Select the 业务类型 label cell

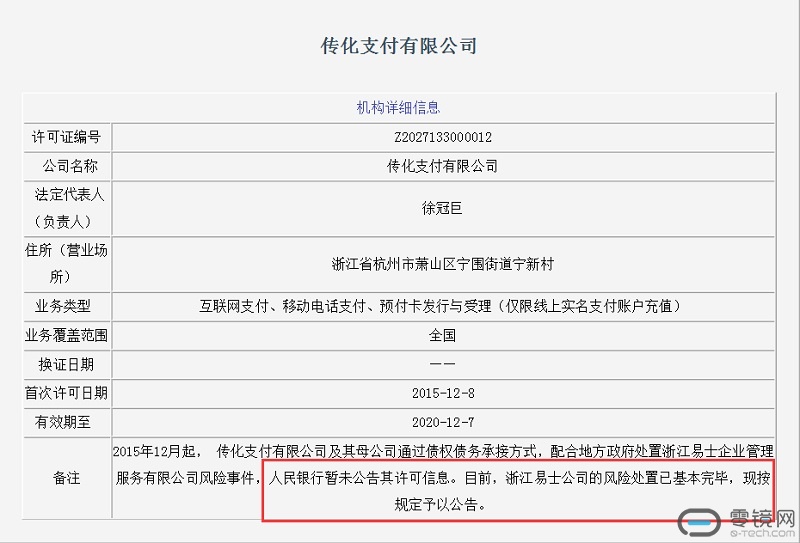(67, 306)
